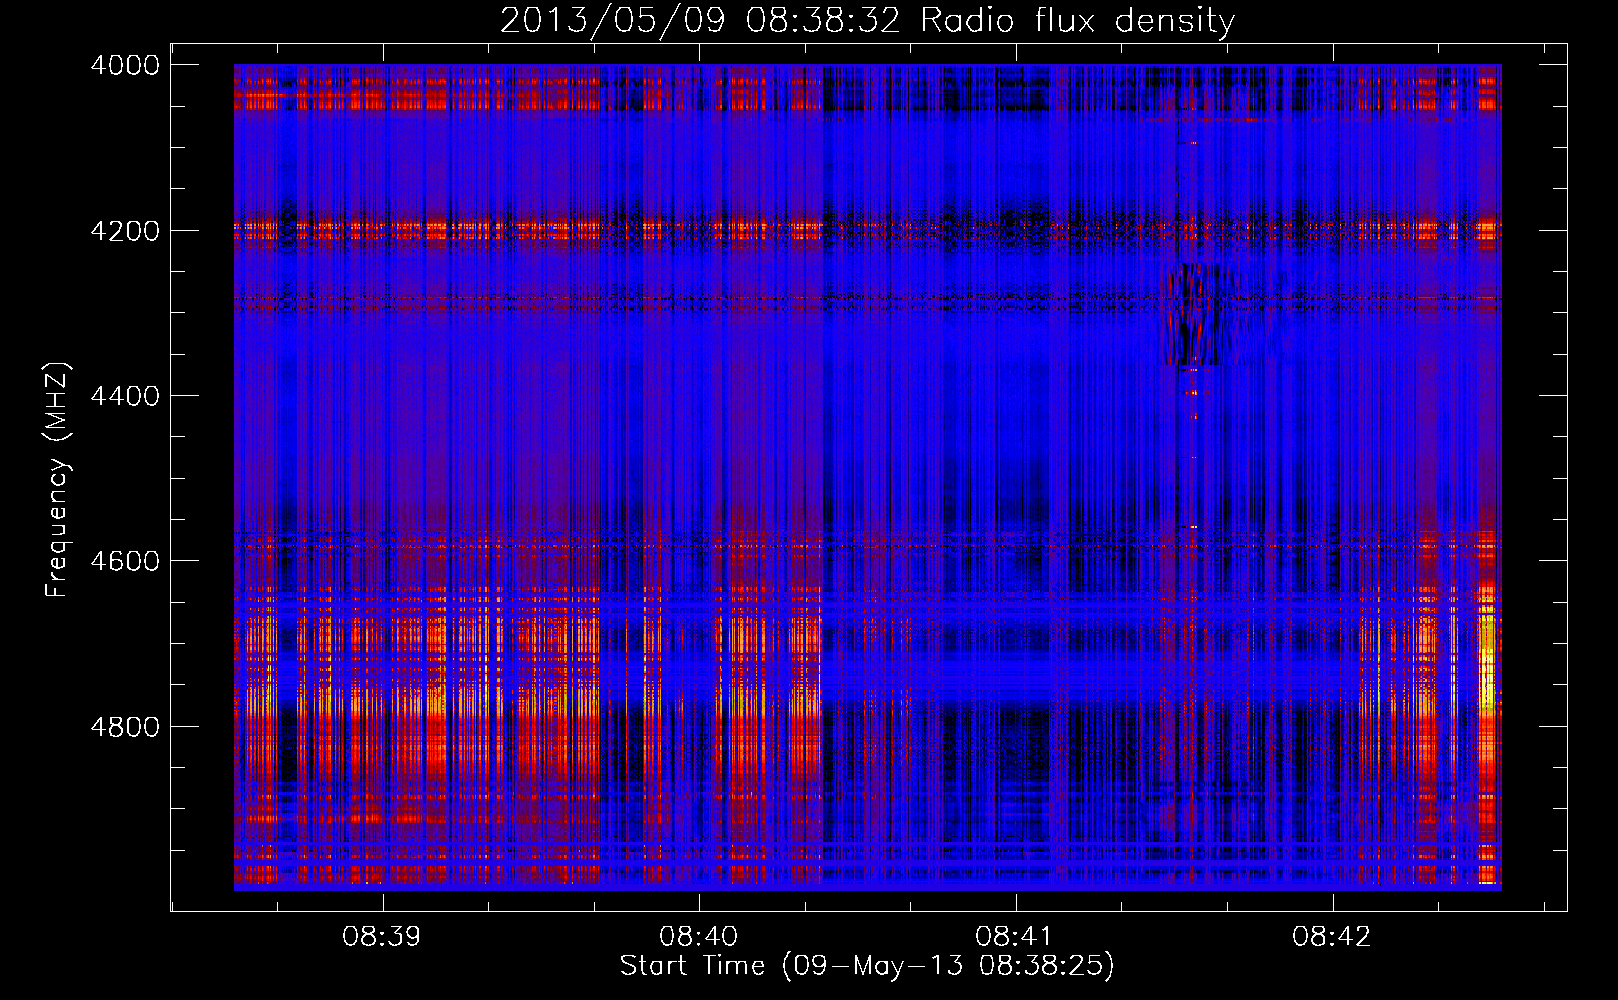Click the 08:42 time axis label
This screenshot has width=1618, height=1000.
pos(1331,937)
